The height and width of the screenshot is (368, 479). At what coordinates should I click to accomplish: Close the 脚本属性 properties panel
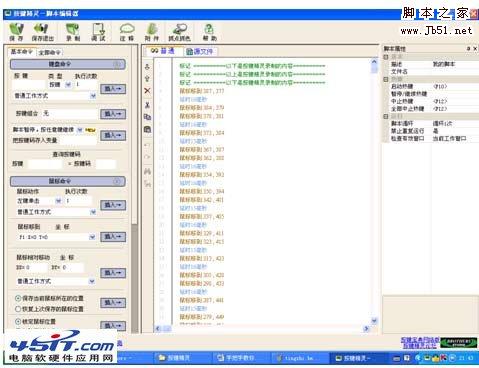(475, 49)
